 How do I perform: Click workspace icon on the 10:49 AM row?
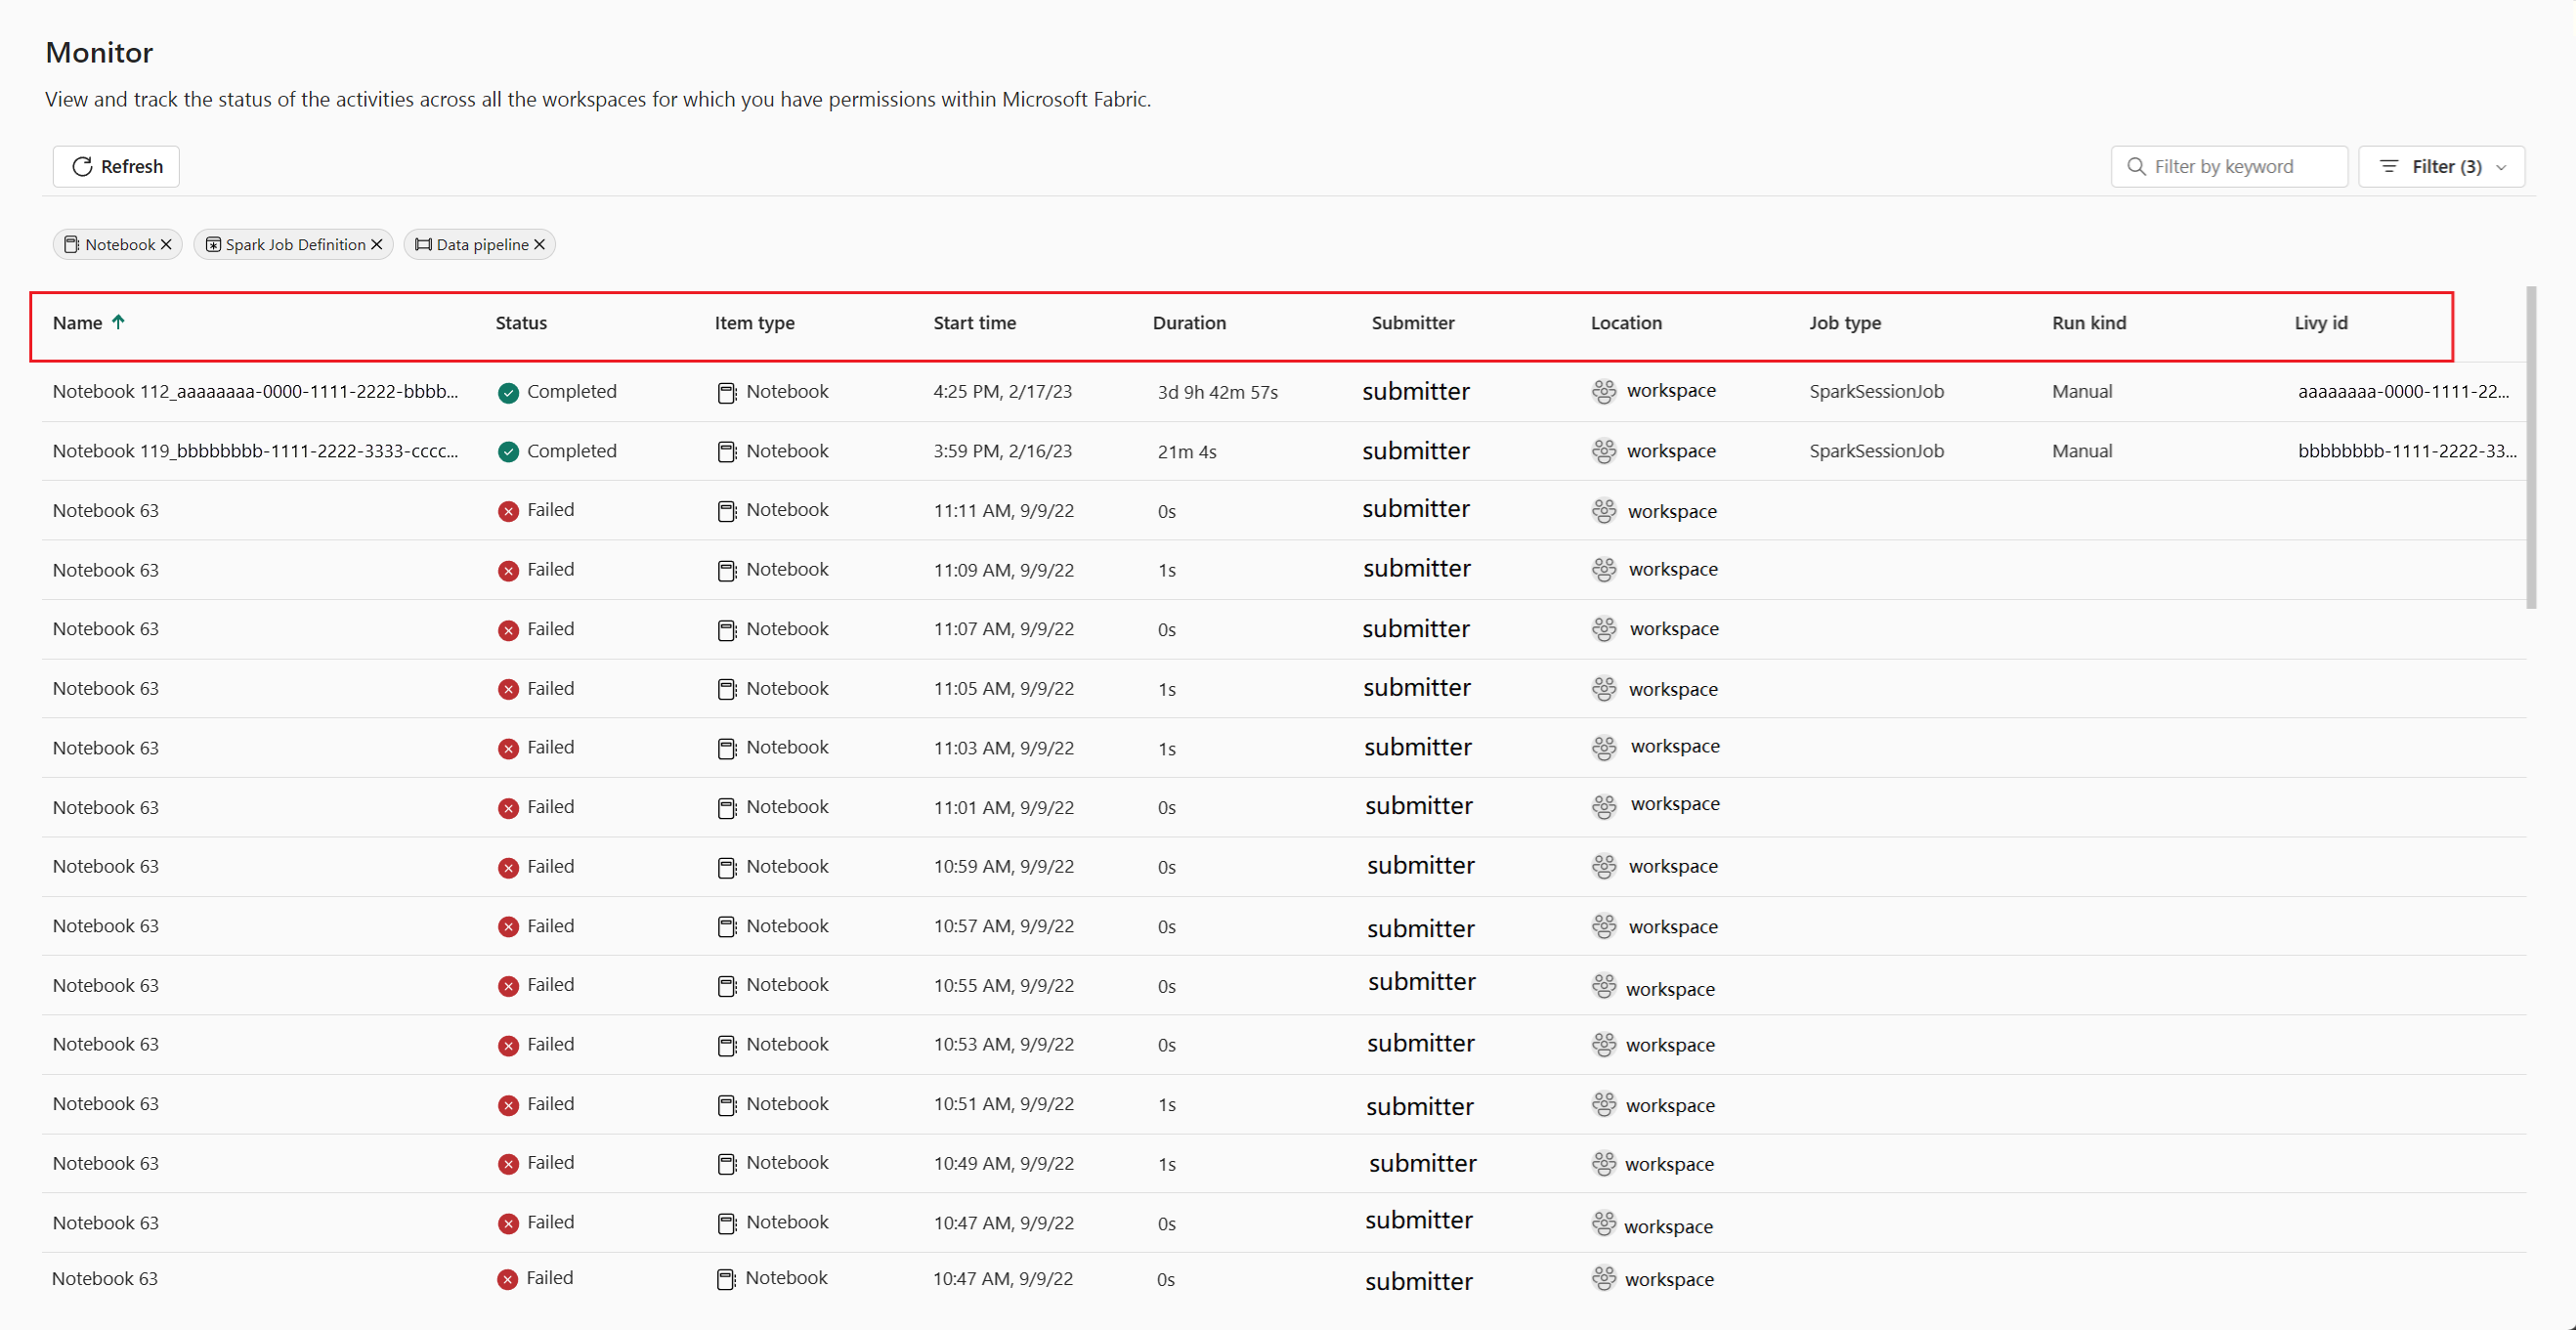(x=1604, y=1163)
